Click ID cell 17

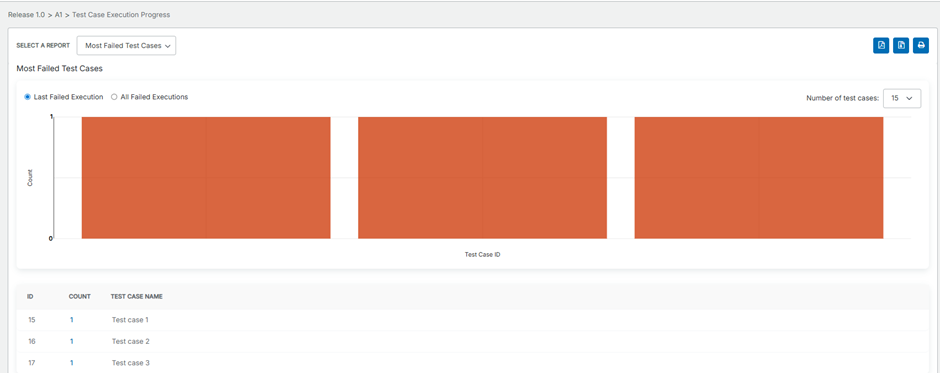(32, 363)
